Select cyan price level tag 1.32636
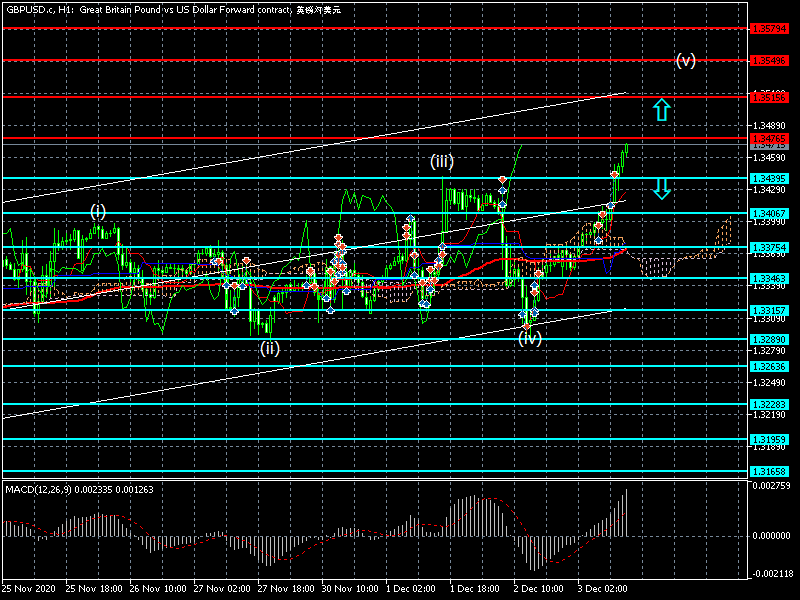Image resolution: width=800 pixels, height=600 pixels. 769,366
